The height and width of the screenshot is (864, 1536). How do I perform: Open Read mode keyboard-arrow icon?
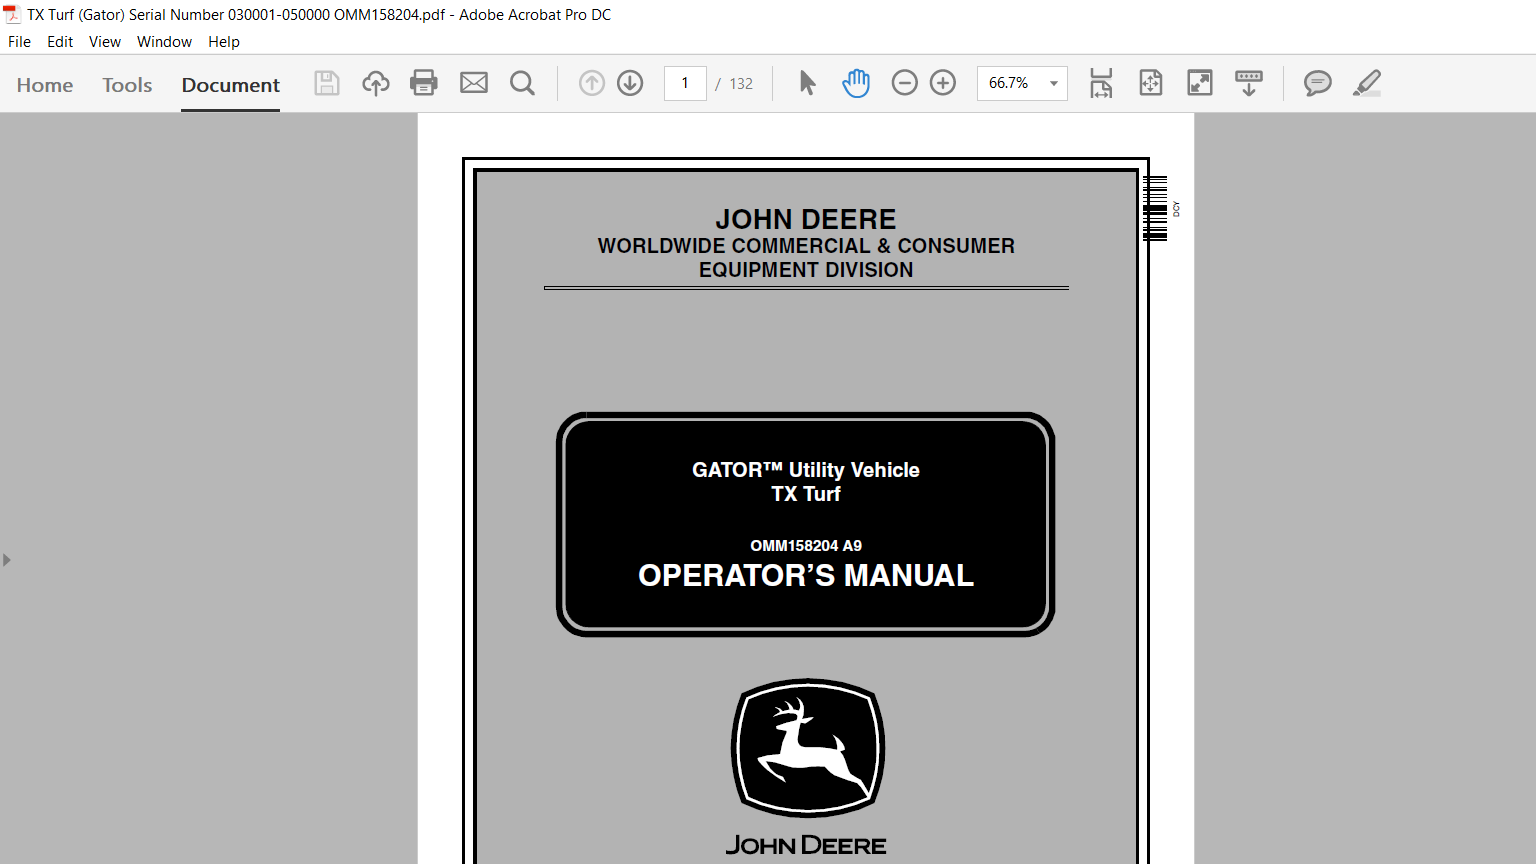pos(1249,83)
